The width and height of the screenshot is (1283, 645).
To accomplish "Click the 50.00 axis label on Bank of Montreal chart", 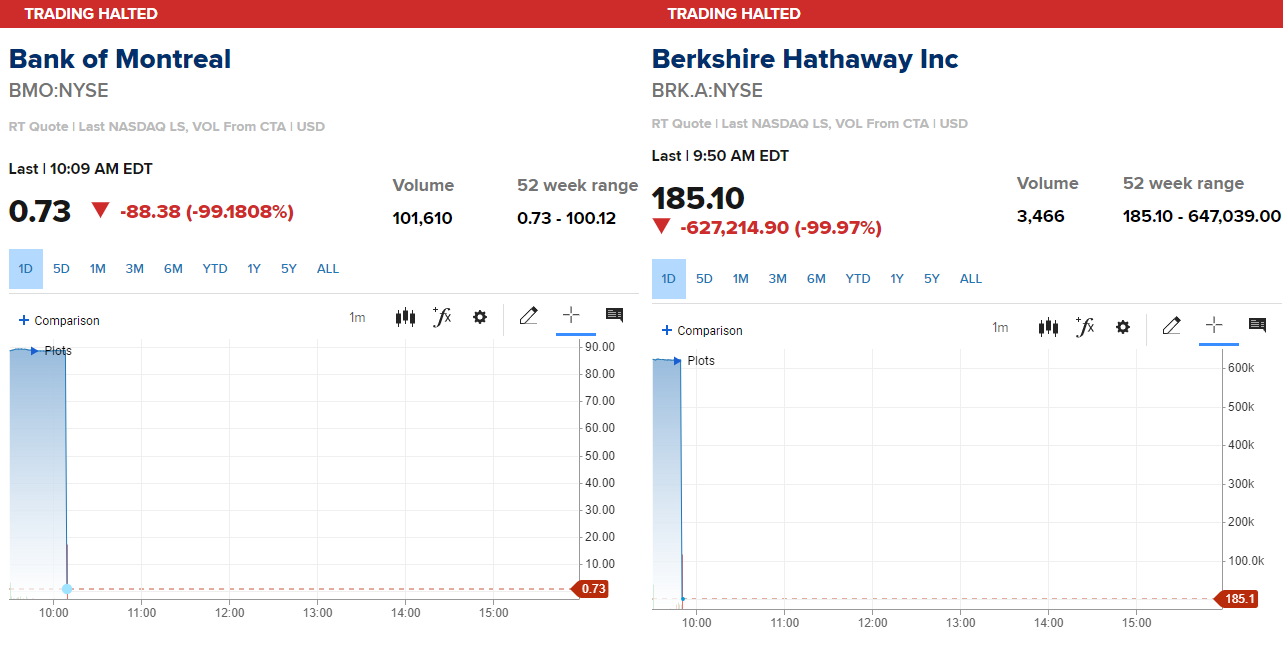I will pos(599,456).
